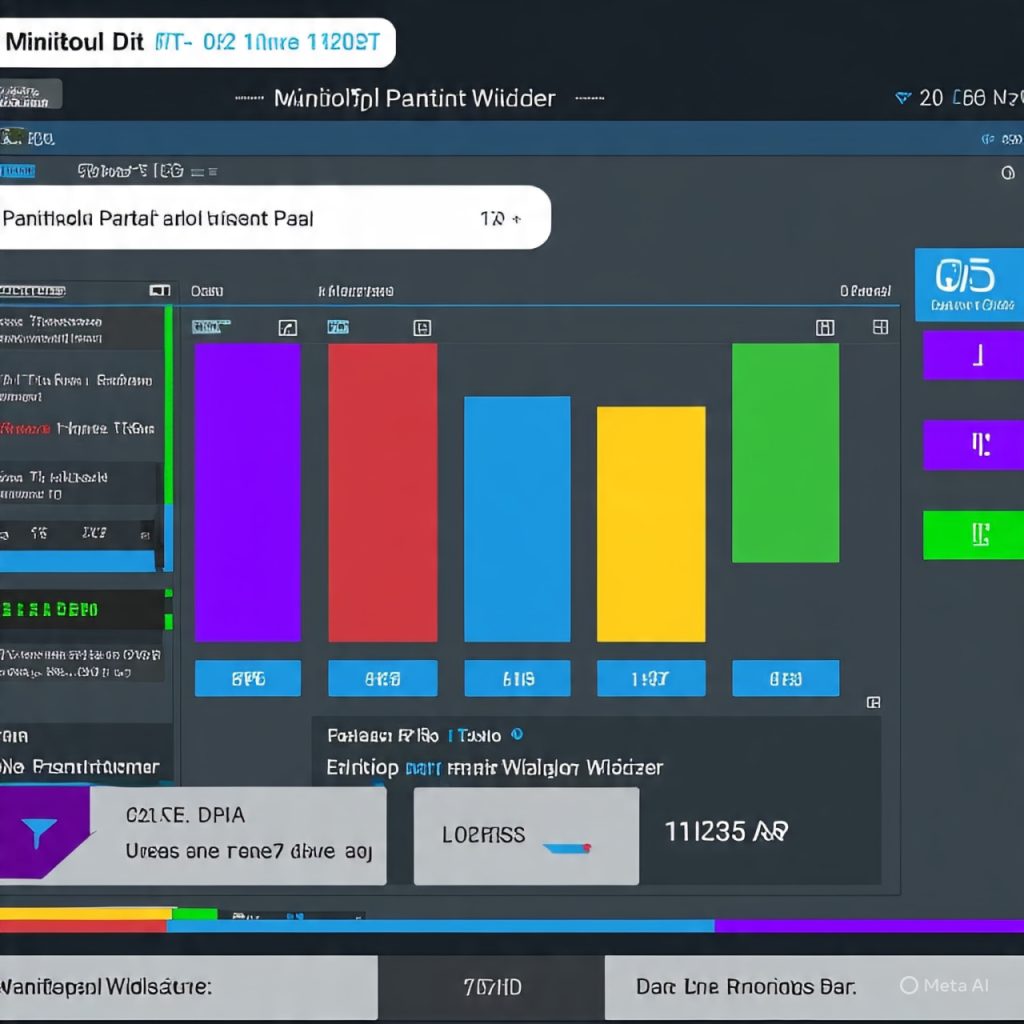
Task: Click the grid icon at chart's top-right
Action: pos(880,327)
